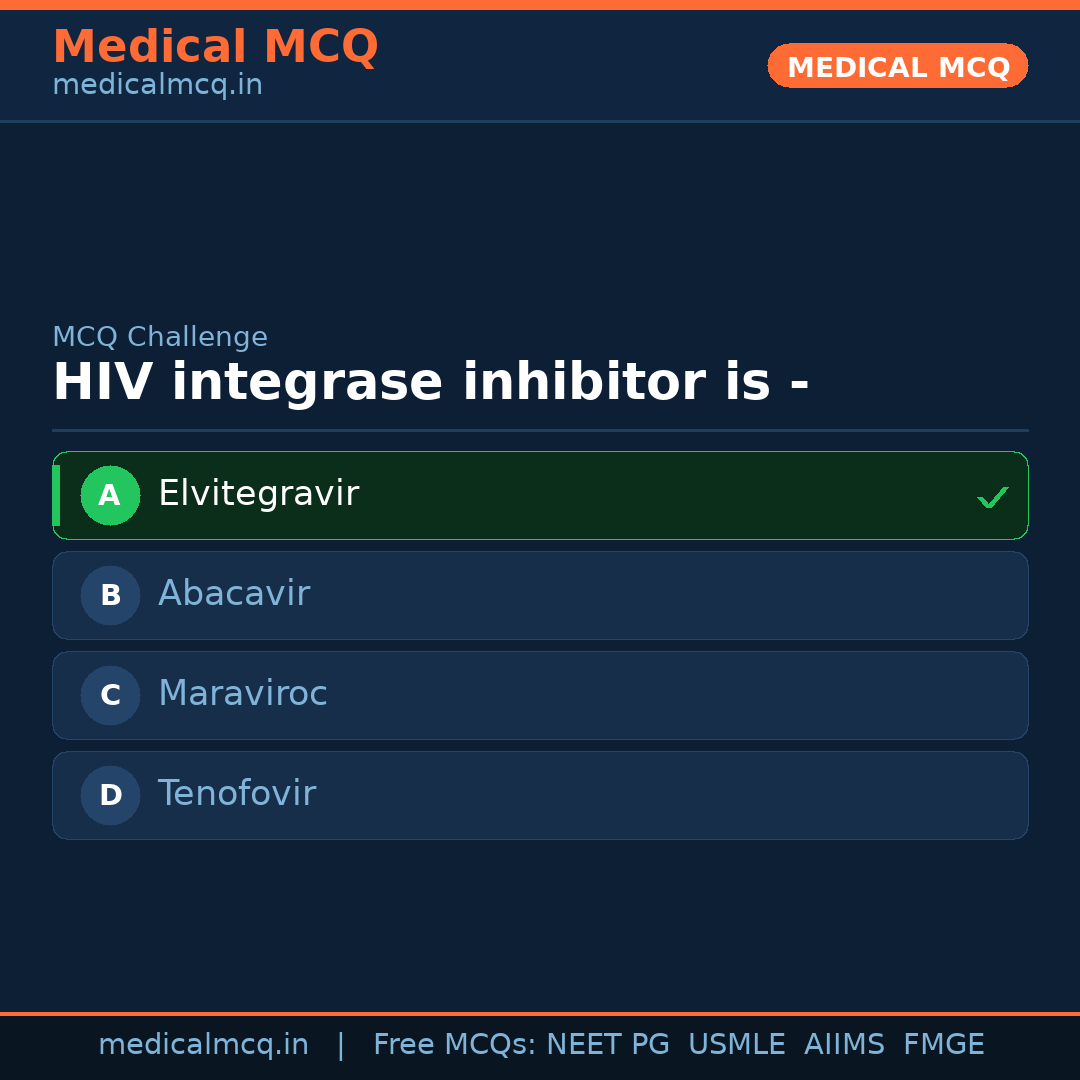Click the Medical MCQ header title
1080x1080 pixels.
pos(215,47)
